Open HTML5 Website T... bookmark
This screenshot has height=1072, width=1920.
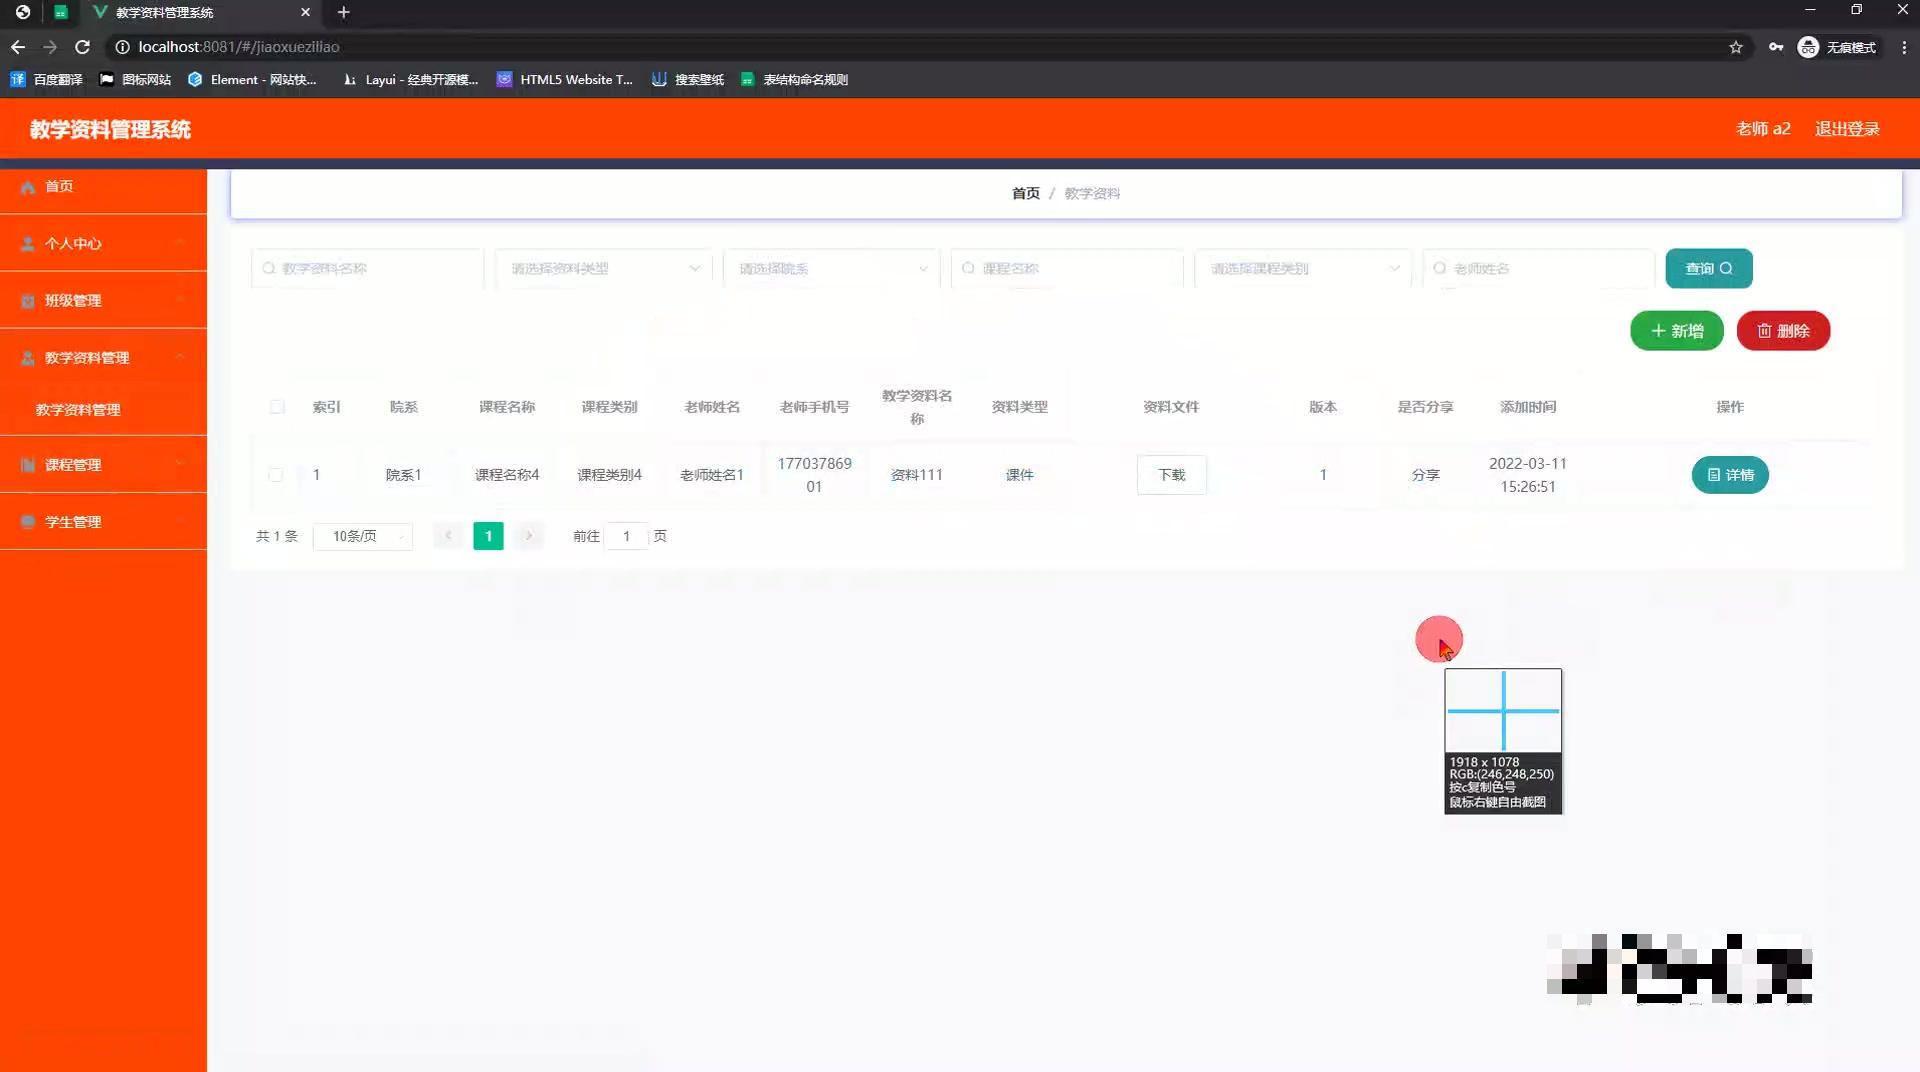click(565, 79)
